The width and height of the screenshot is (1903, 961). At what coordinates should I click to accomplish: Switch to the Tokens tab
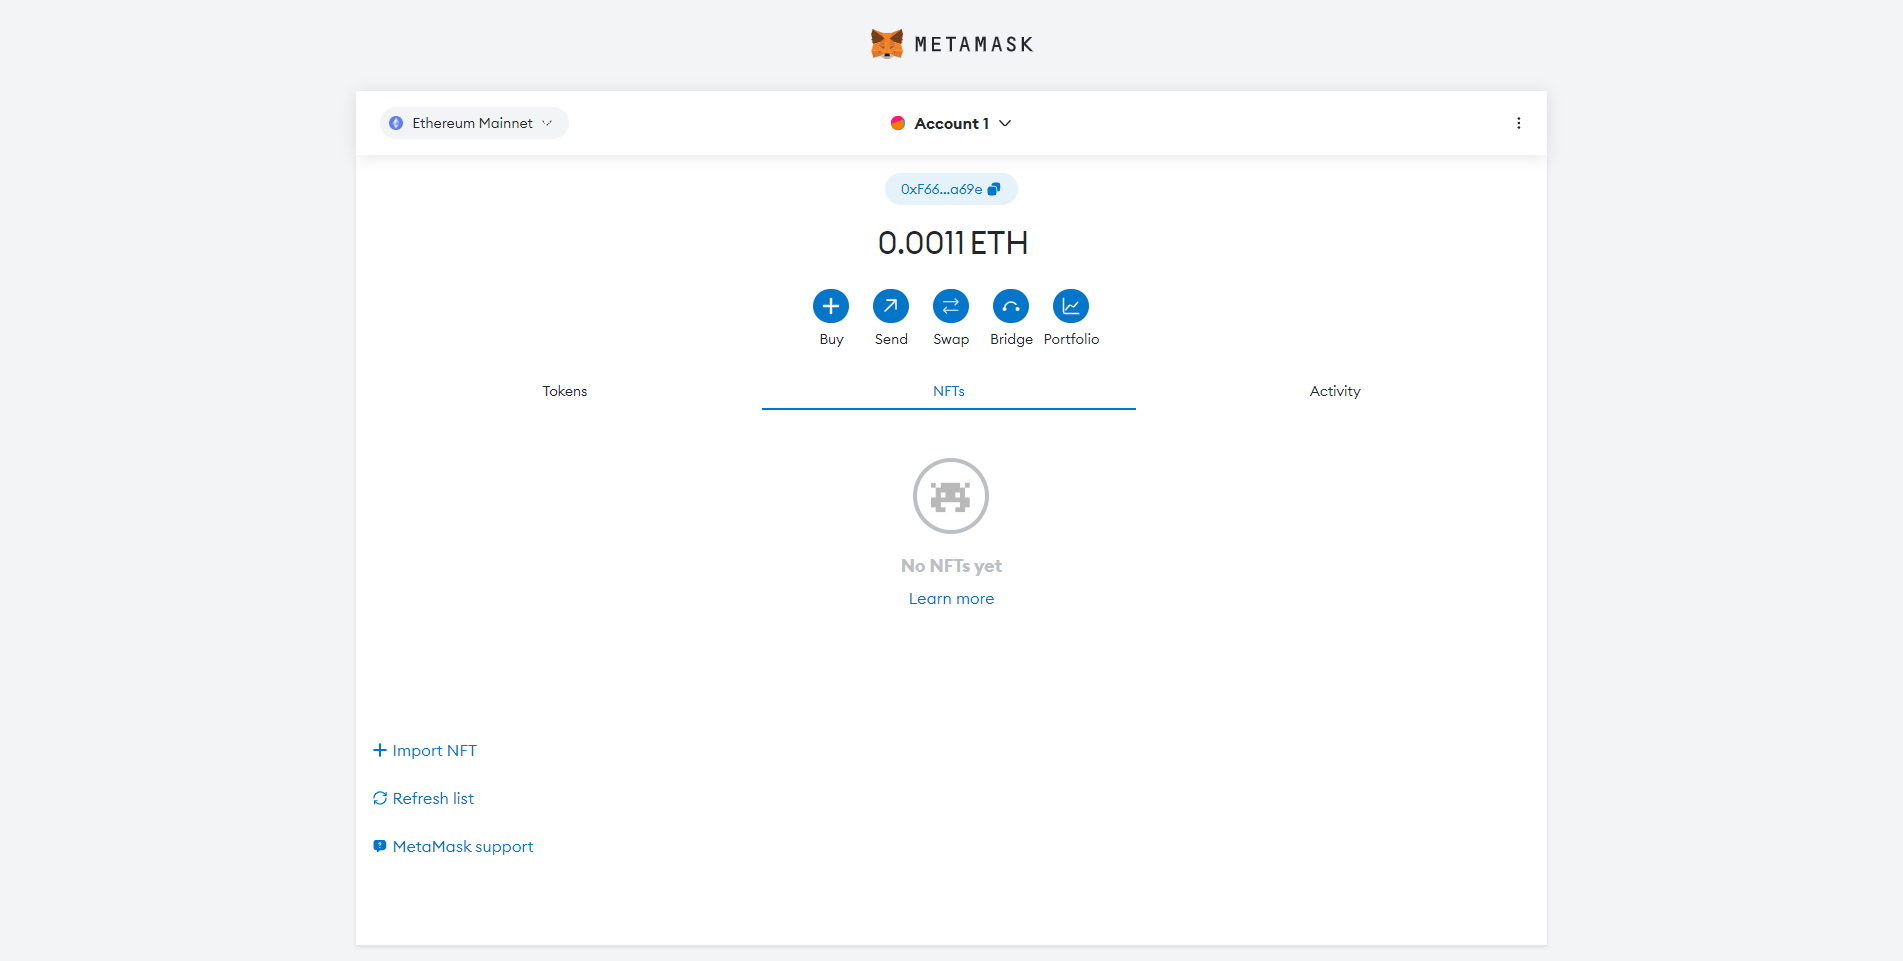(x=565, y=391)
